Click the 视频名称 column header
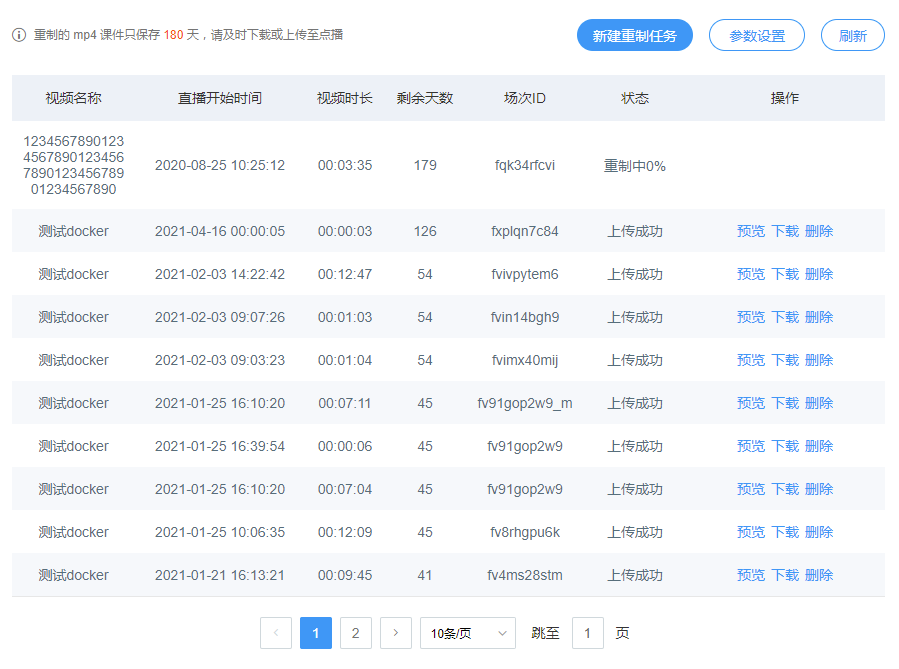Screen dimensions: 899x669 pos(73,98)
